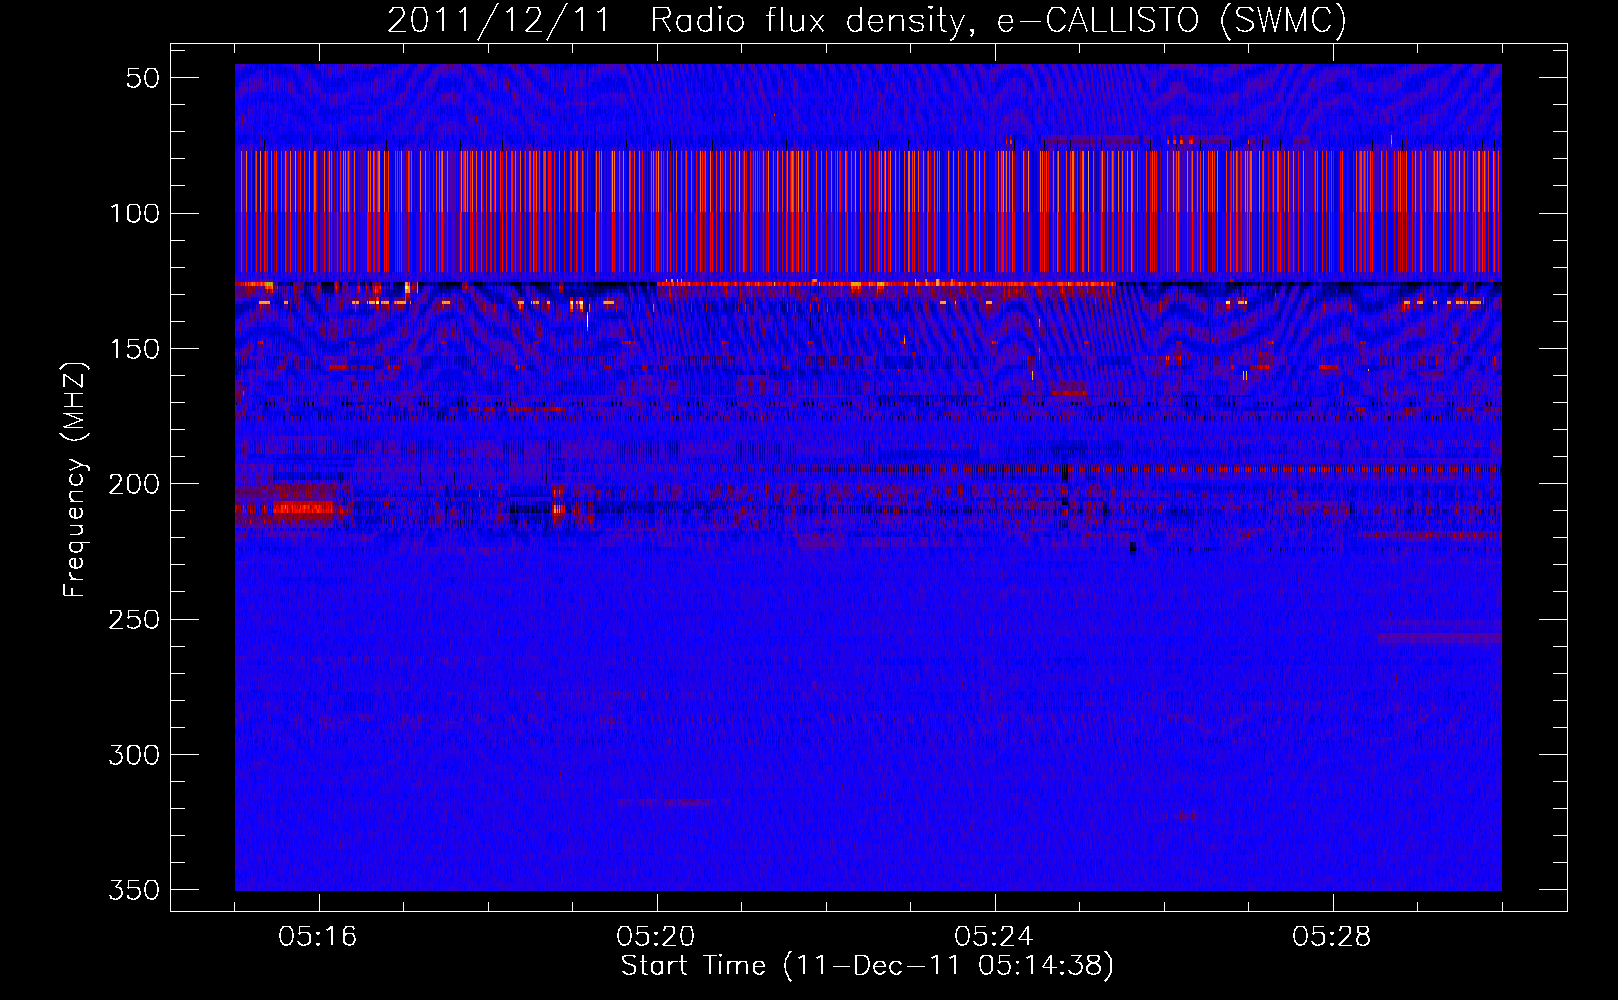The width and height of the screenshot is (1618, 1000).
Task: Click the 'Start Time (11-Dec-11 05:14:38)' label
Action: point(867,966)
